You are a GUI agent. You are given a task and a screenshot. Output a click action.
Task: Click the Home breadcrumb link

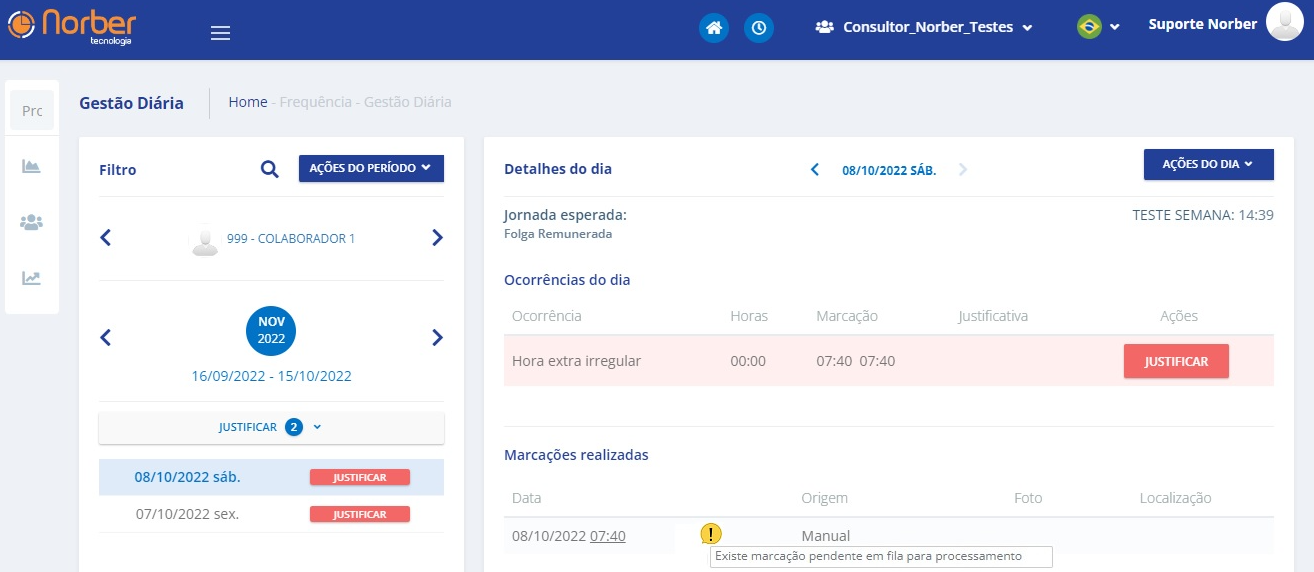pos(248,102)
